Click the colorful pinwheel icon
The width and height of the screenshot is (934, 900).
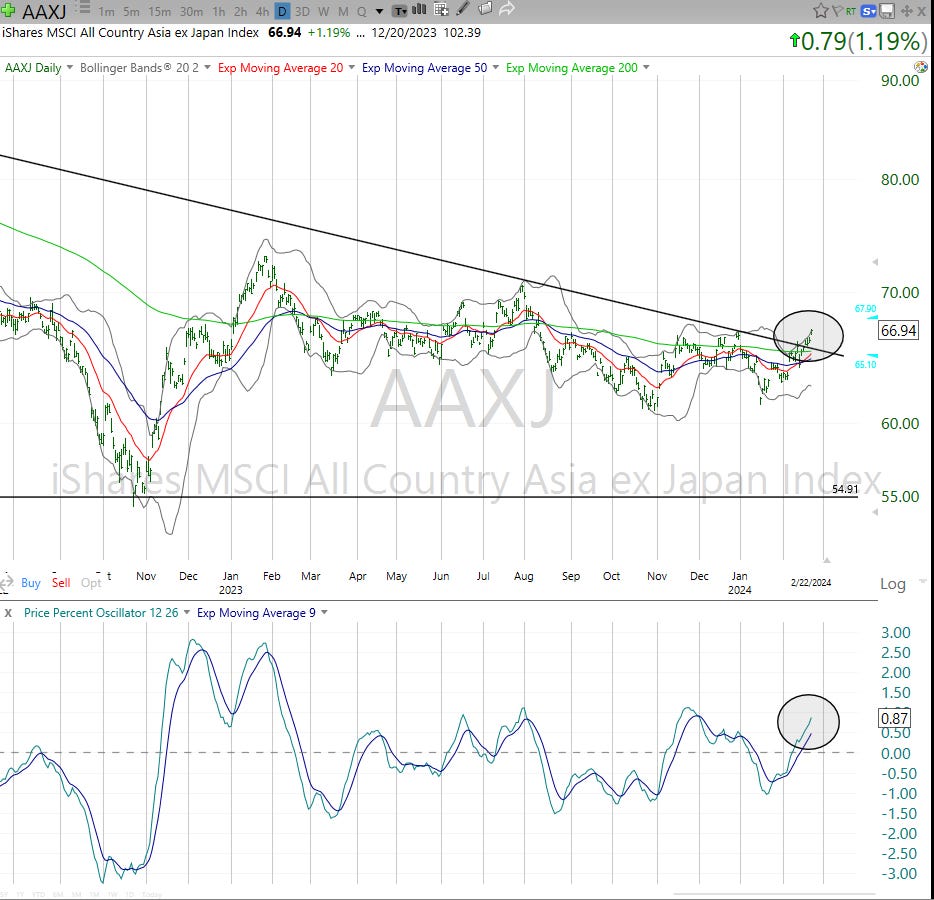[x=921, y=67]
